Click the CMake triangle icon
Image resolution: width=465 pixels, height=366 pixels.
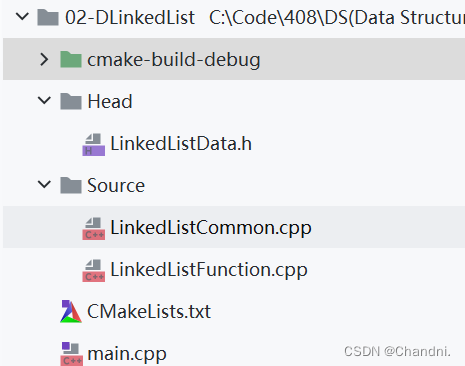coord(71,311)
